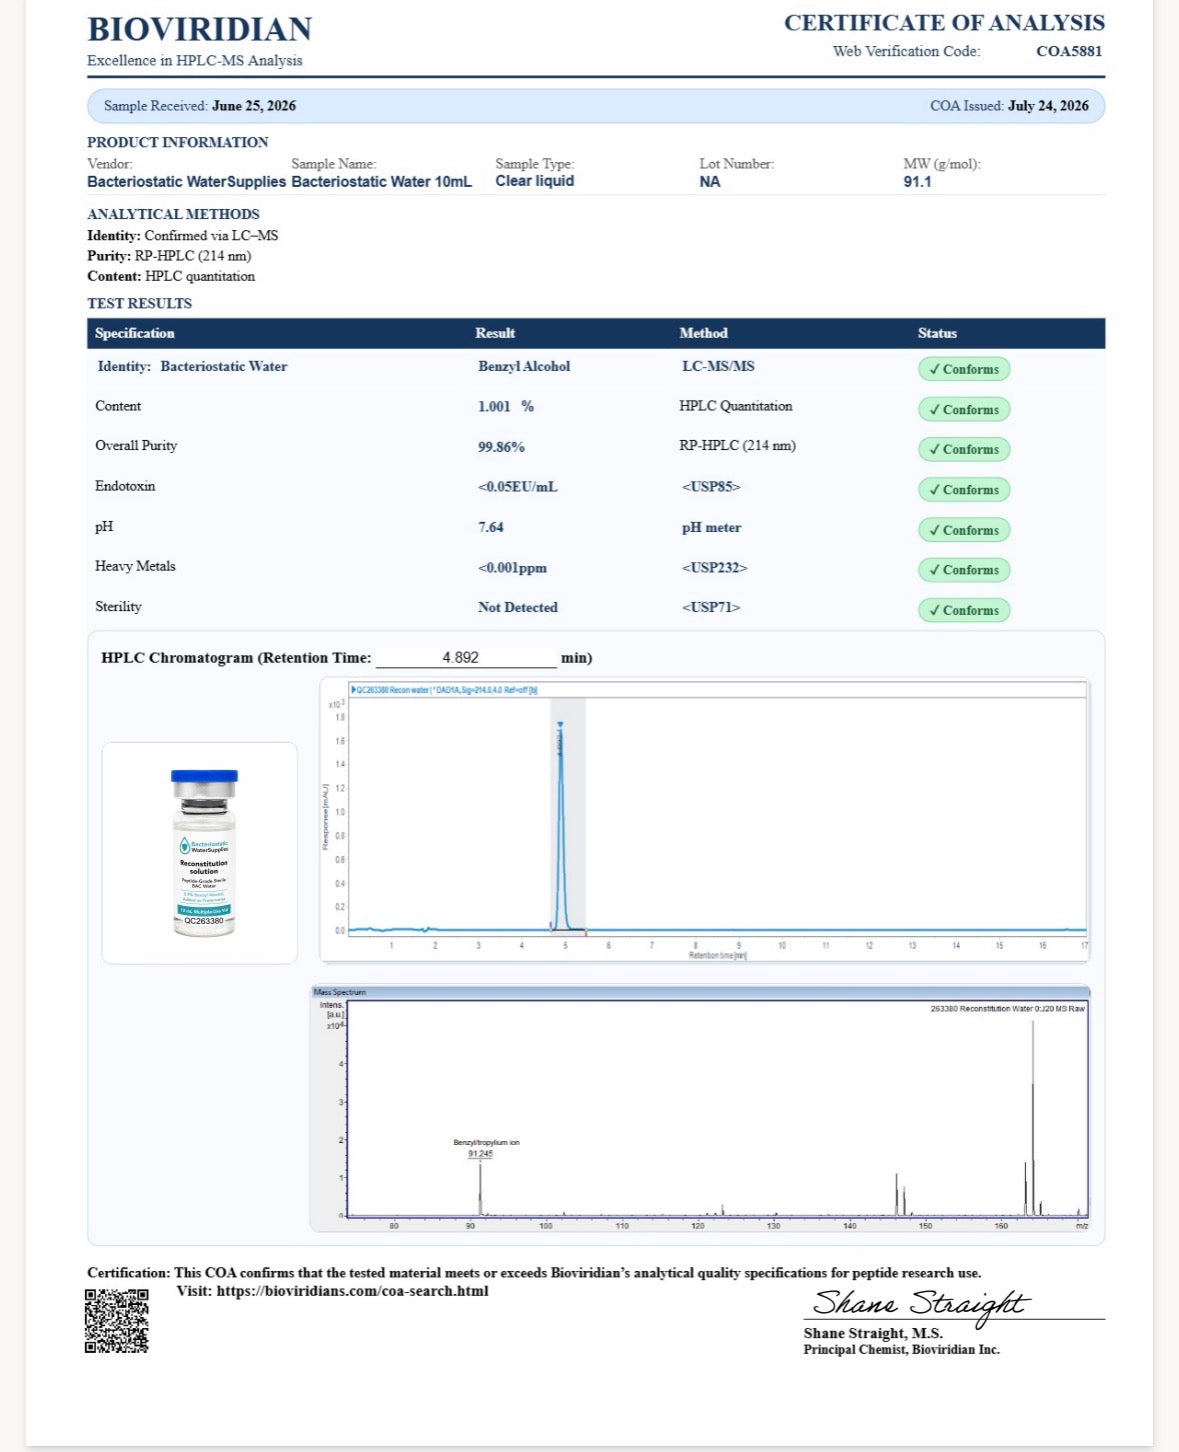Screen dimensions: 1179x1452
Task: Click the Conforms badge for pH
Action: pyautogui.click(x=964, y=530)
